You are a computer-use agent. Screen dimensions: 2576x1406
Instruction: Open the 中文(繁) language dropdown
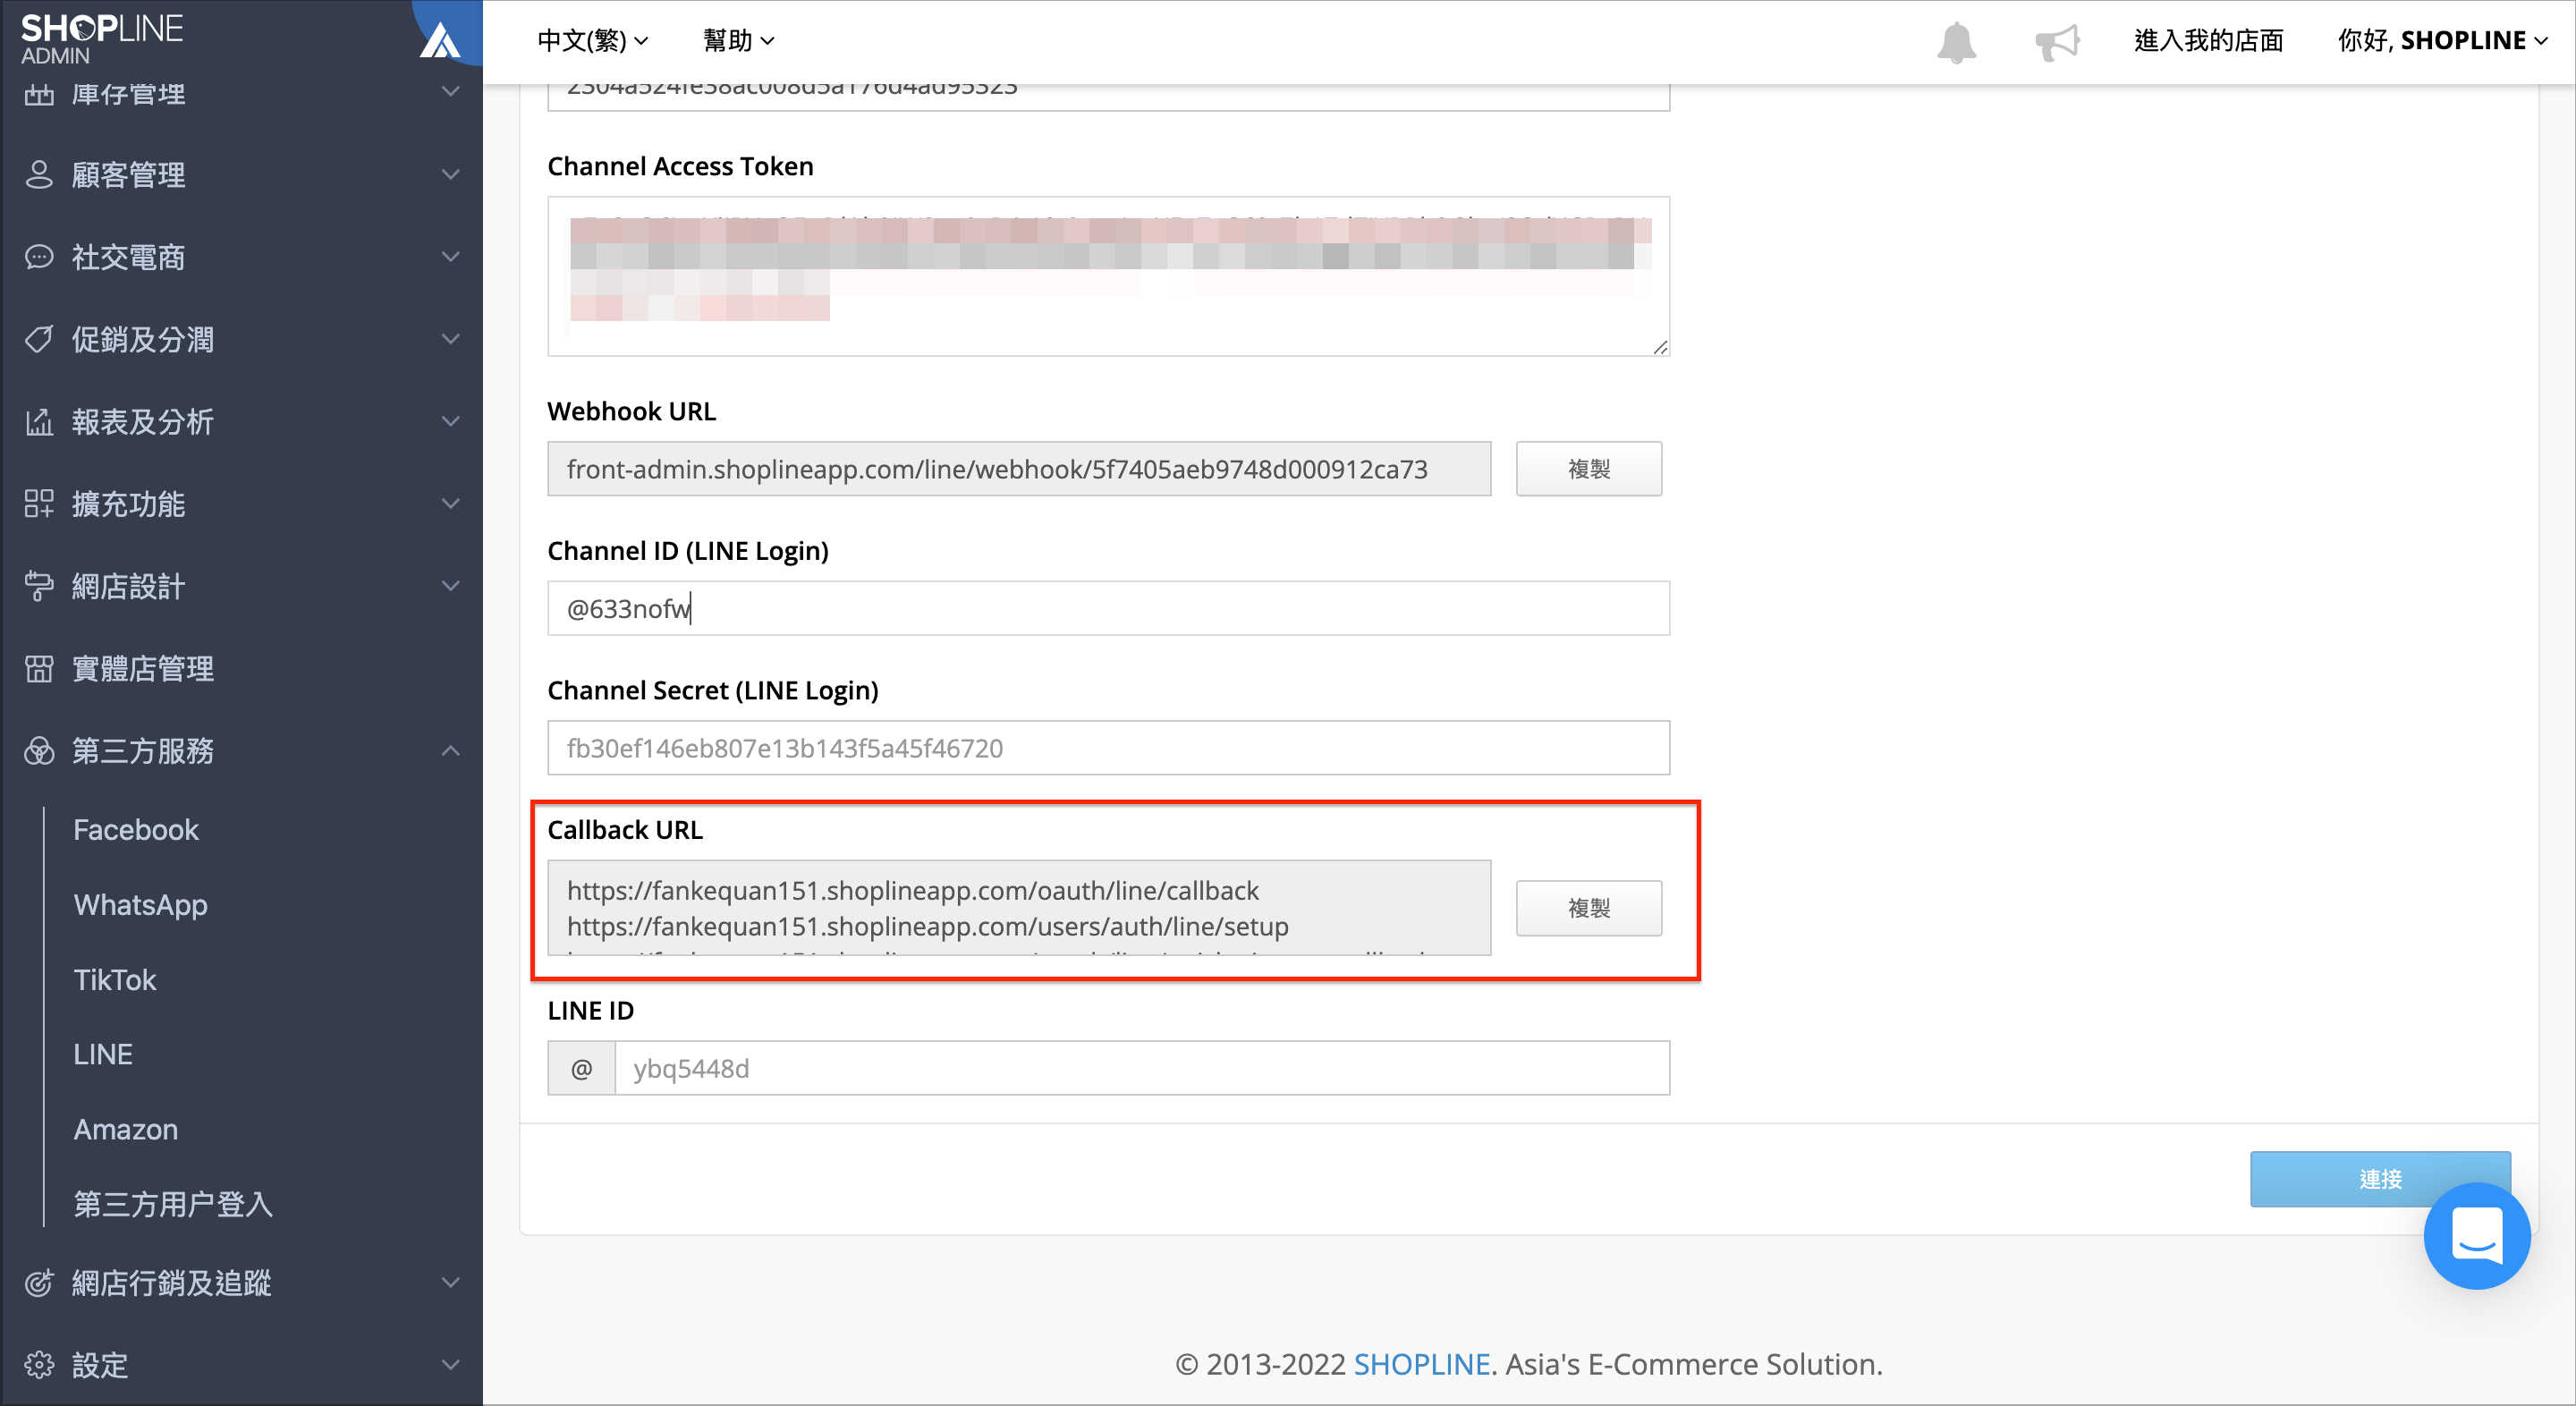click(593, 41)
